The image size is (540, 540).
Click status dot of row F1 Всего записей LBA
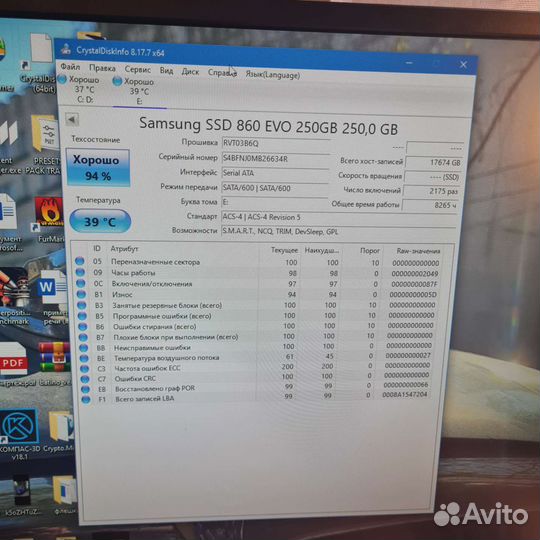(x=86, y=399)
